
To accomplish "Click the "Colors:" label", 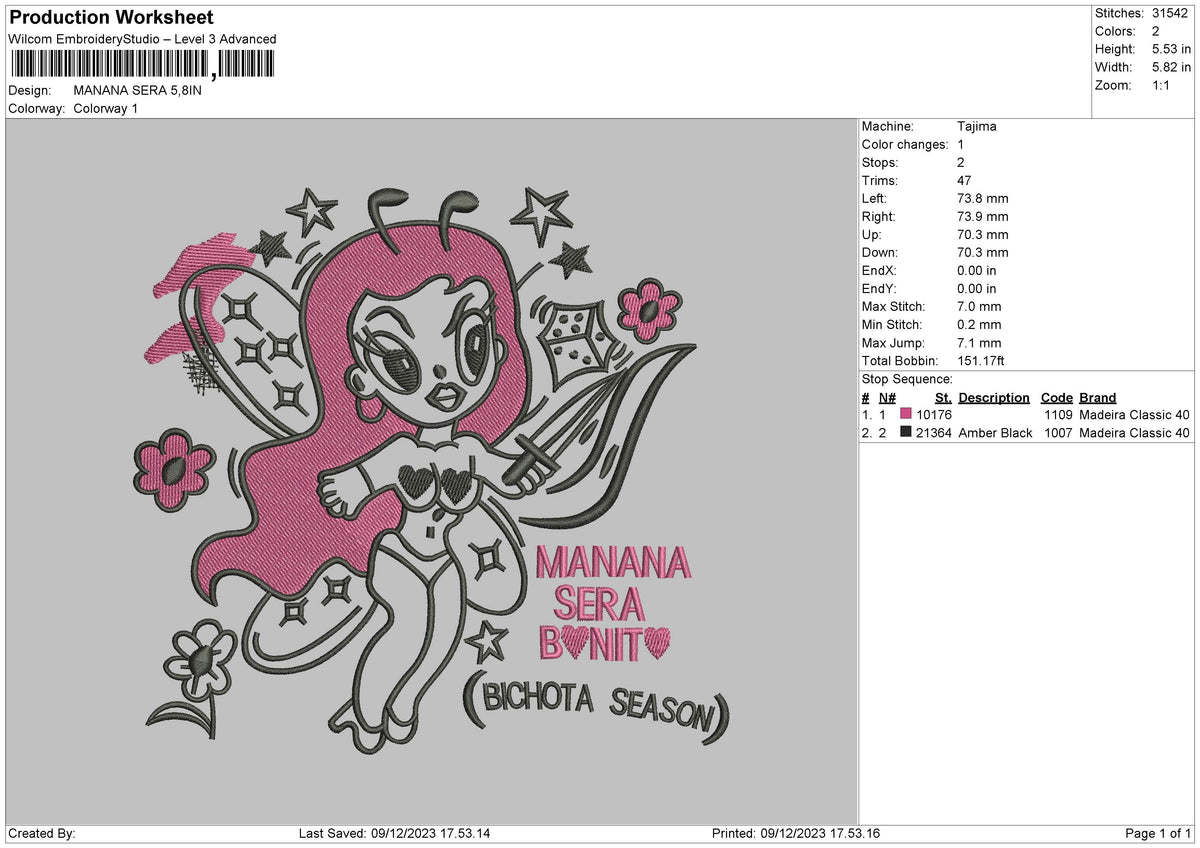I will [1115, 31].
